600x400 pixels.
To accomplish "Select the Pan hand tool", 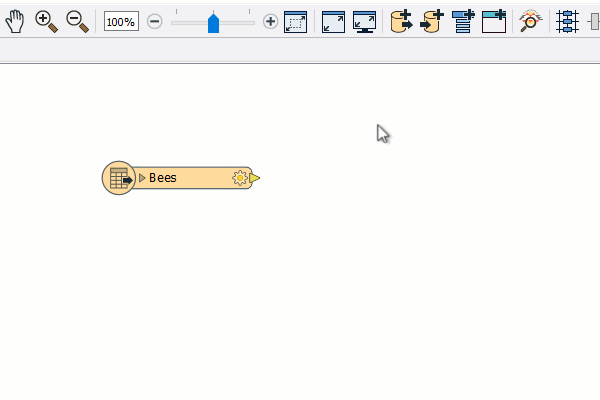I will 15,21.
